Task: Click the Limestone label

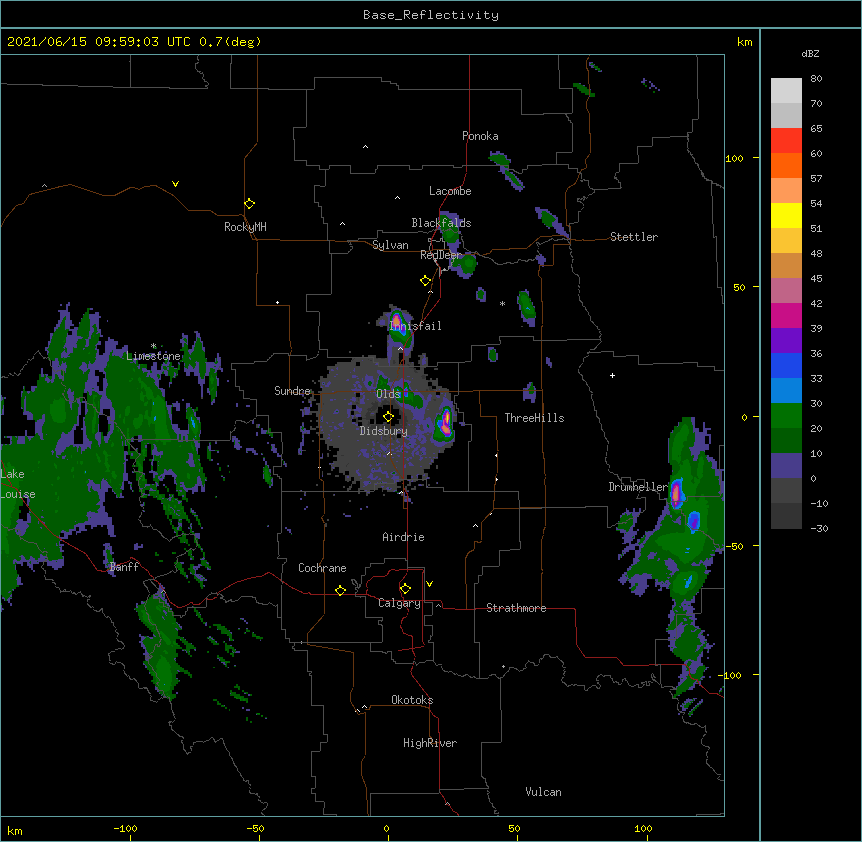Action: (x=153, y=356)
